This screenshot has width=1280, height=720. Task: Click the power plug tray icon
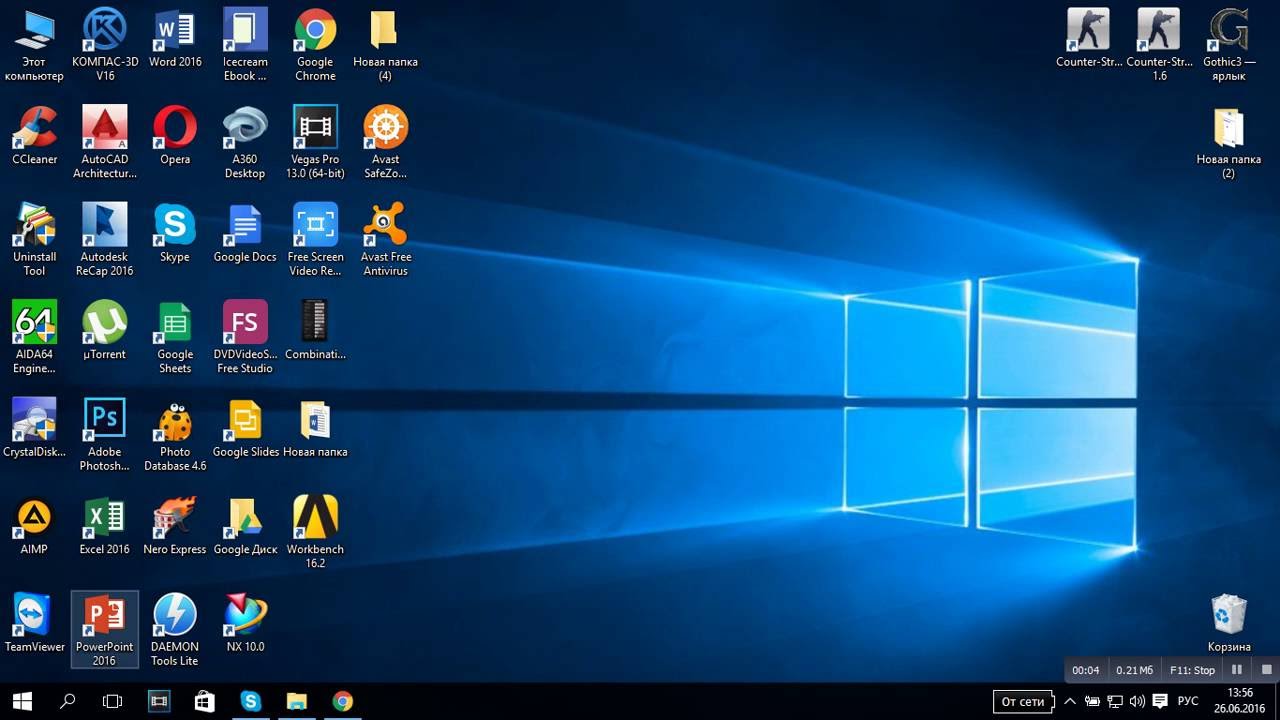pyautogui.click(x=1093, y=701)
